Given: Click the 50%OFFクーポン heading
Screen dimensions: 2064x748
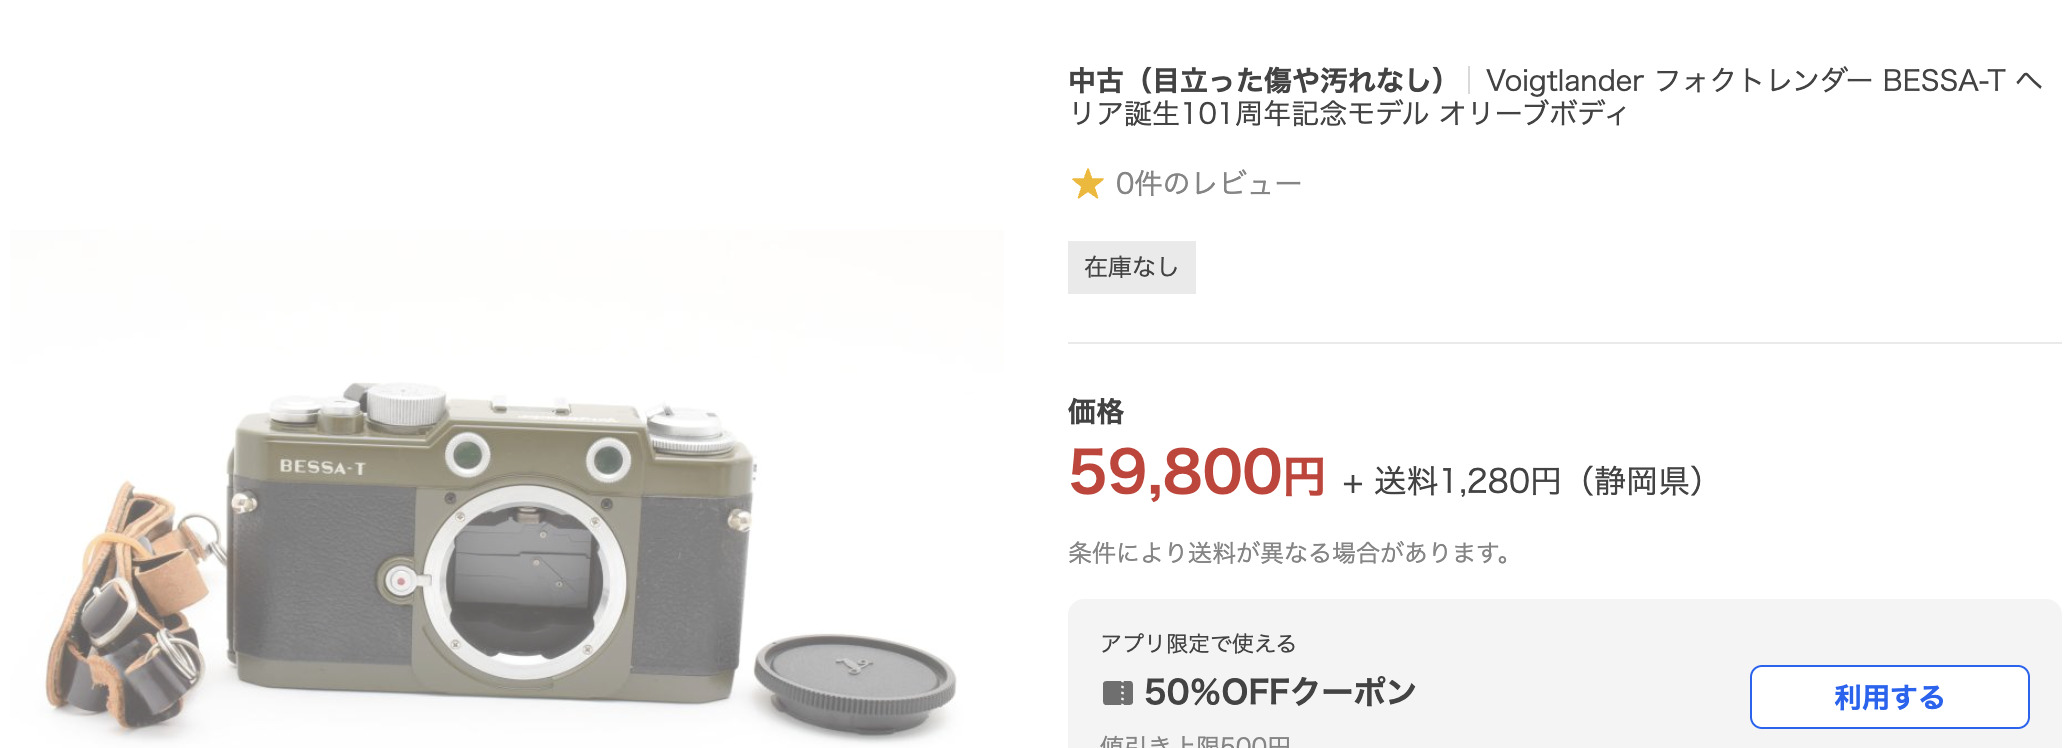Looking at the screenshot, I should 1280,692.
